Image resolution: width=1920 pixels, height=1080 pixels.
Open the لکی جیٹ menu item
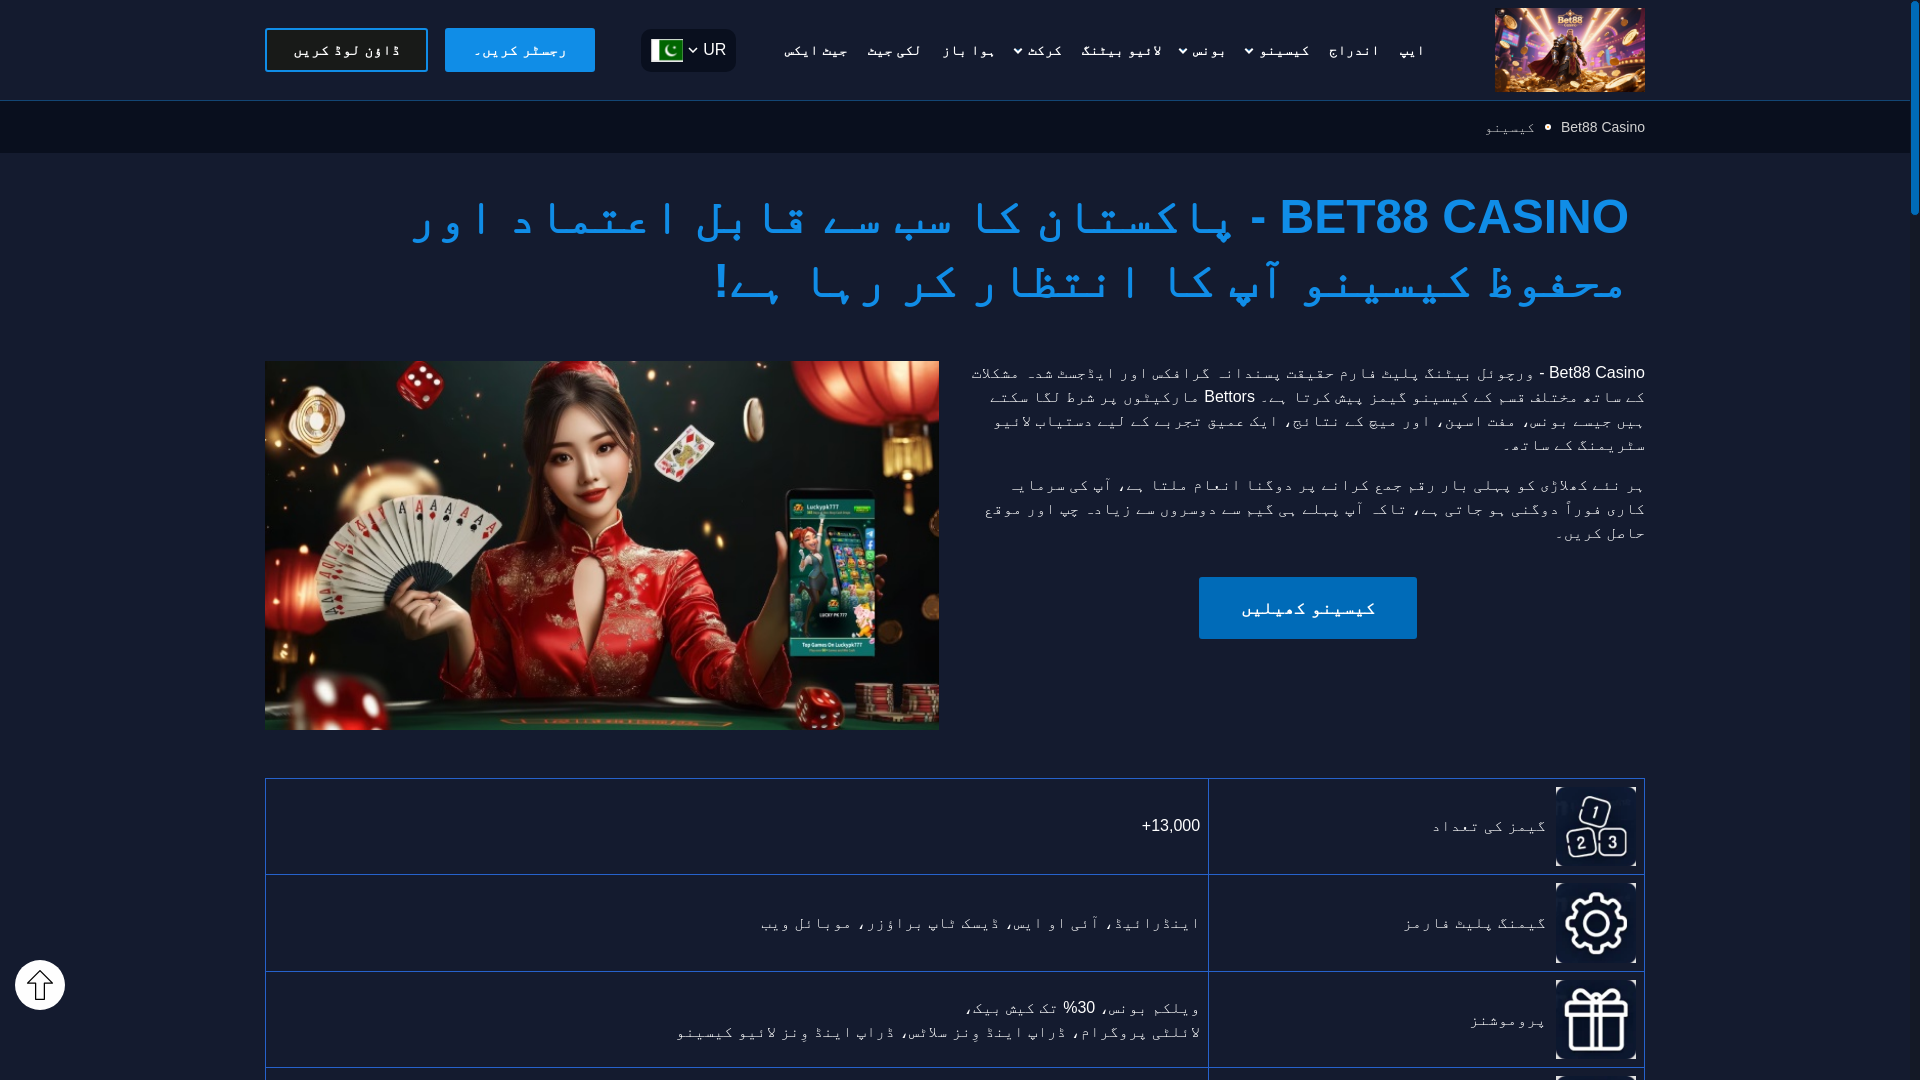coord(894,50)
